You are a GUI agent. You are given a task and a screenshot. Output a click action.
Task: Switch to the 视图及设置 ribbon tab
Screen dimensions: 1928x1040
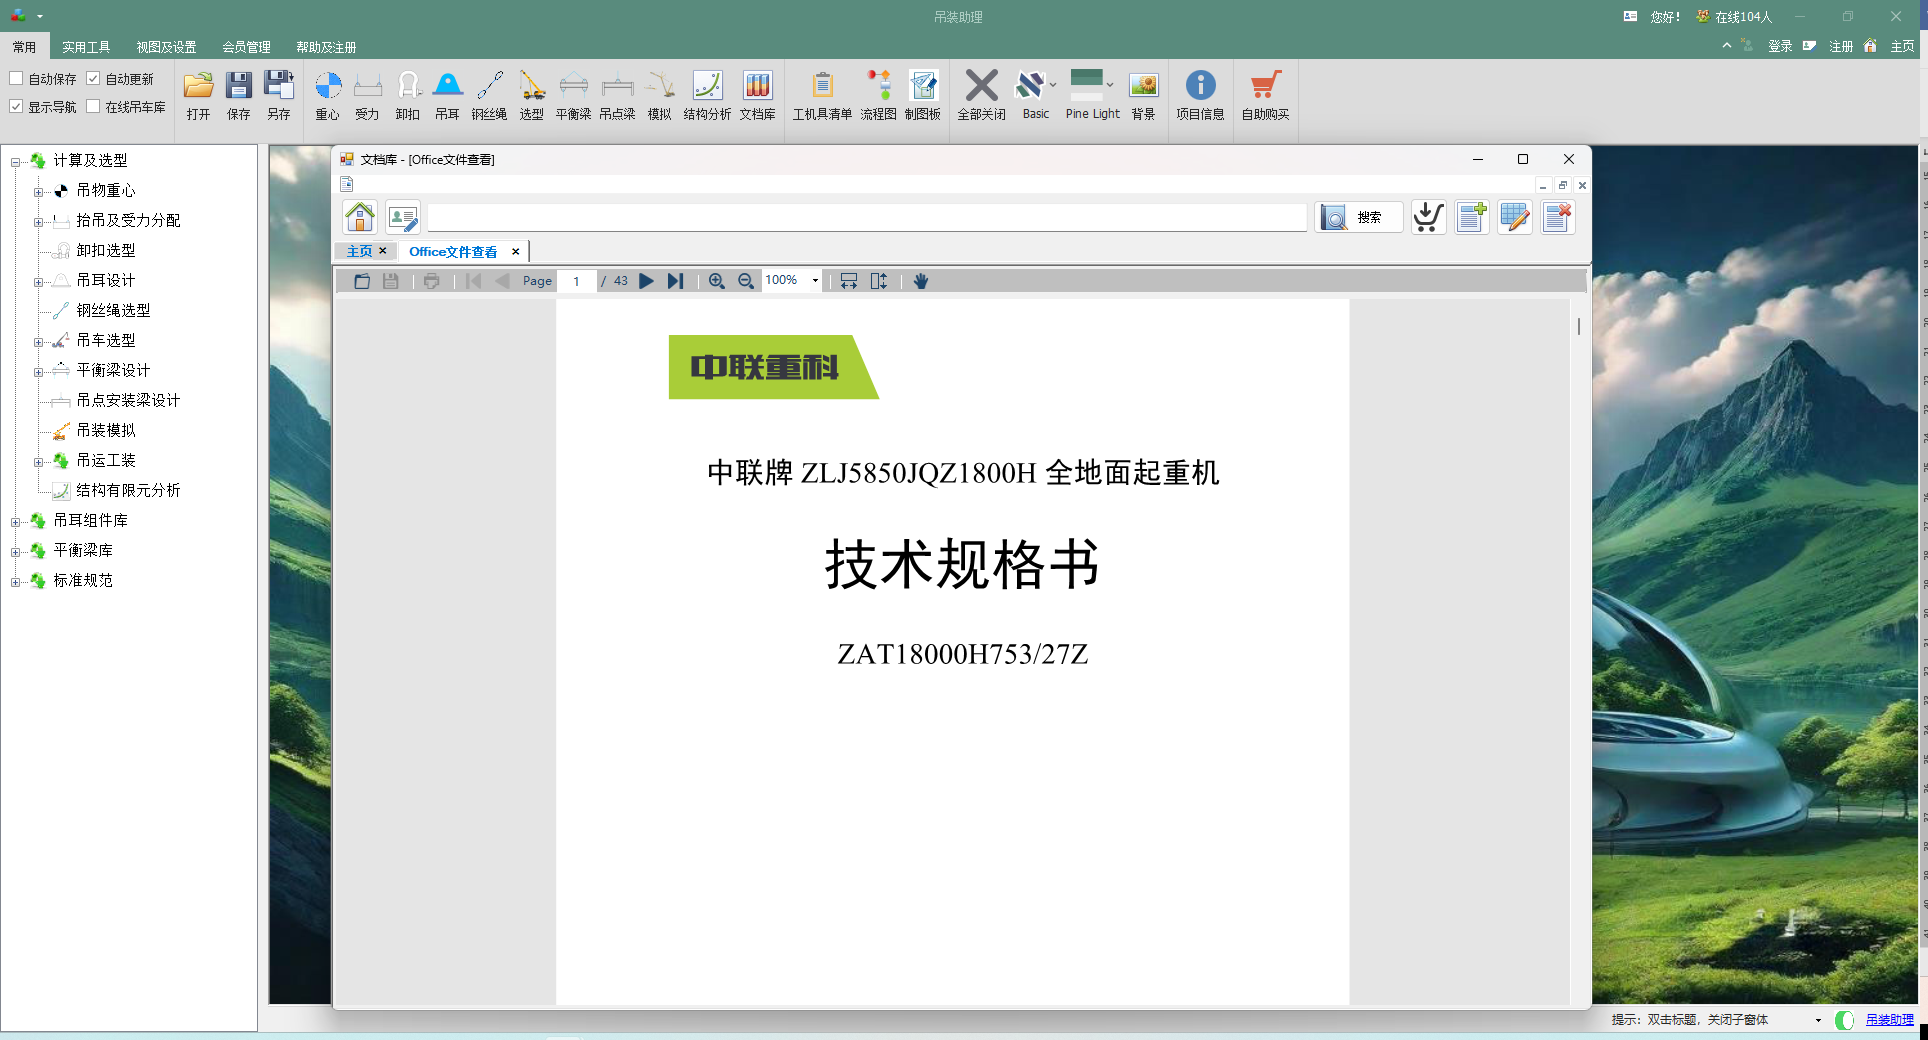point(166,47)
